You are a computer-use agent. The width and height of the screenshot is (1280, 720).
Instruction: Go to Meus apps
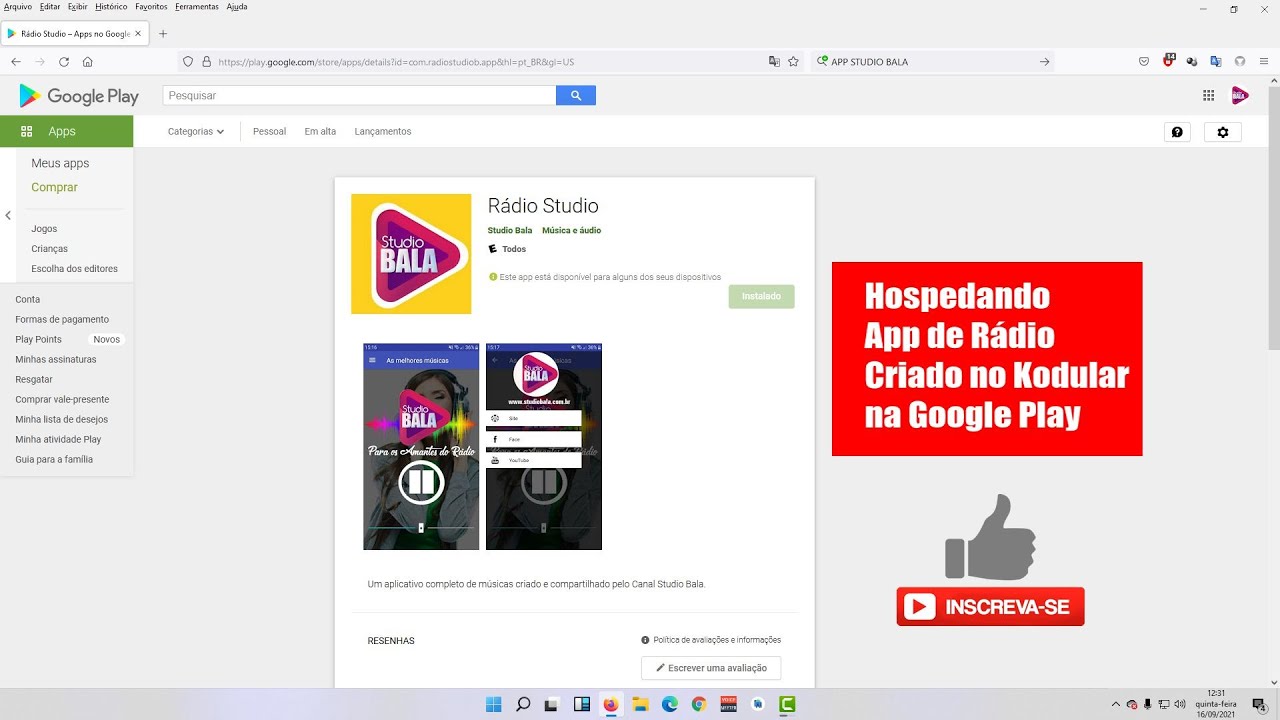(x=60, y=163)
